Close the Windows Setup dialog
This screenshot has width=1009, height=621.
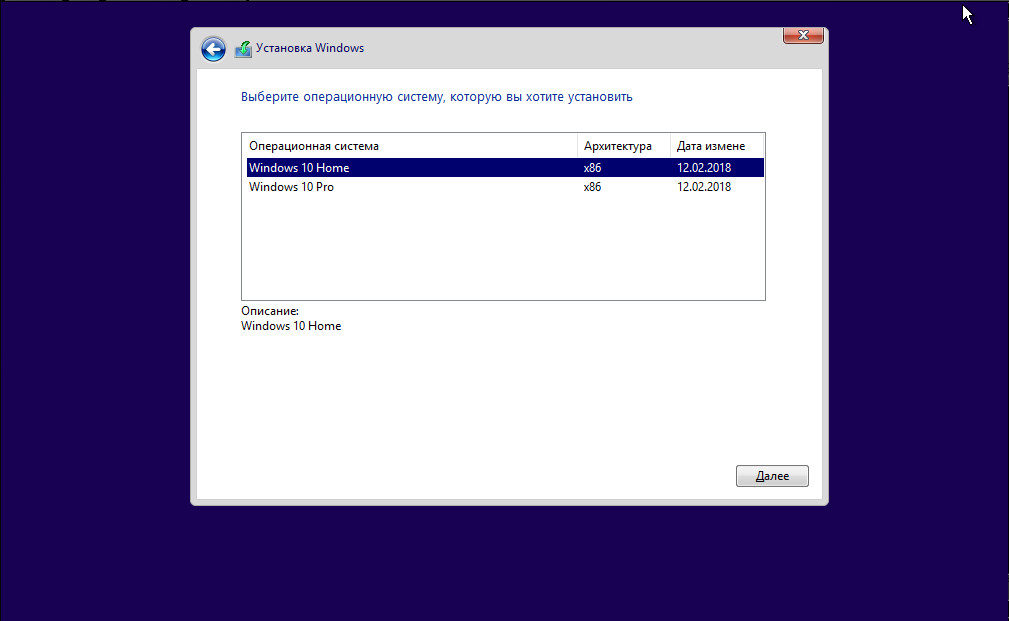(x=803, y=35)
